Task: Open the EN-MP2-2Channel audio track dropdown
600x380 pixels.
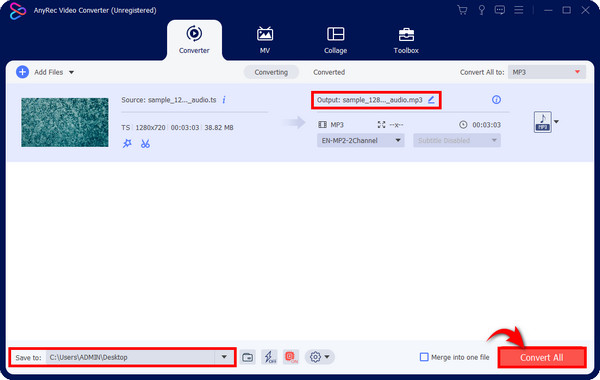Action: 360,140
